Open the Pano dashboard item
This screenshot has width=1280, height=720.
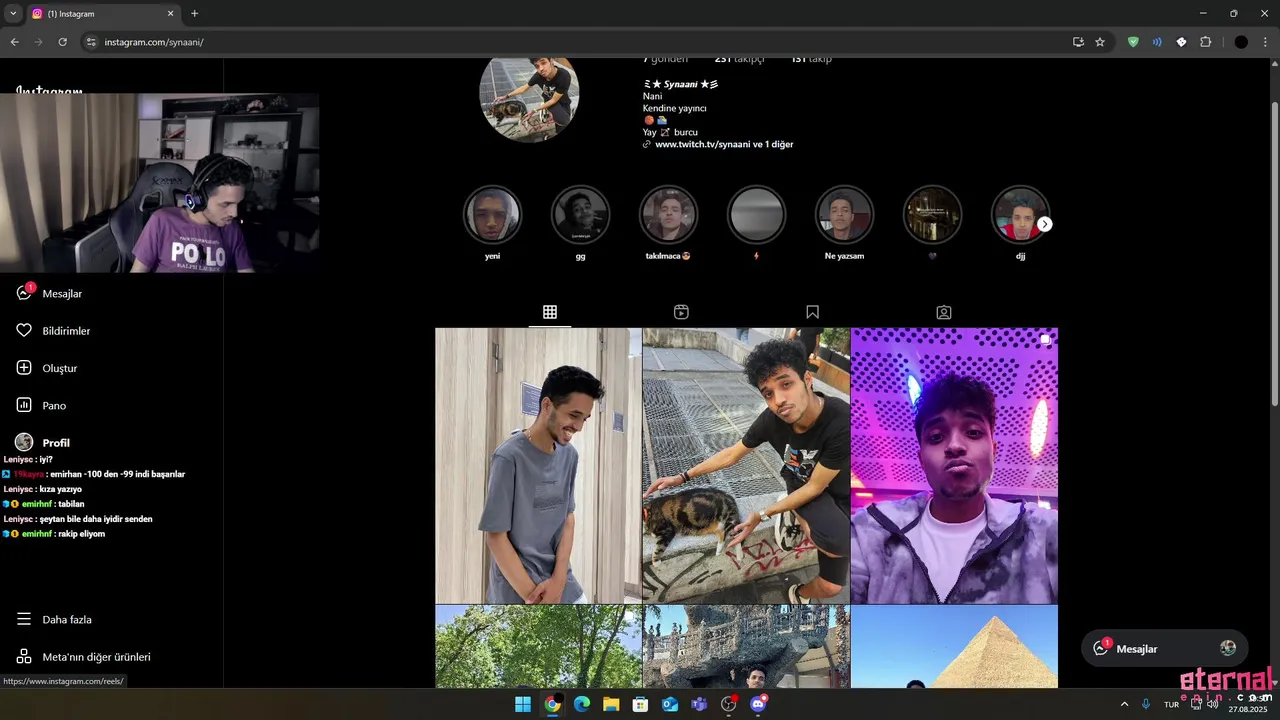tap(41, 405)
